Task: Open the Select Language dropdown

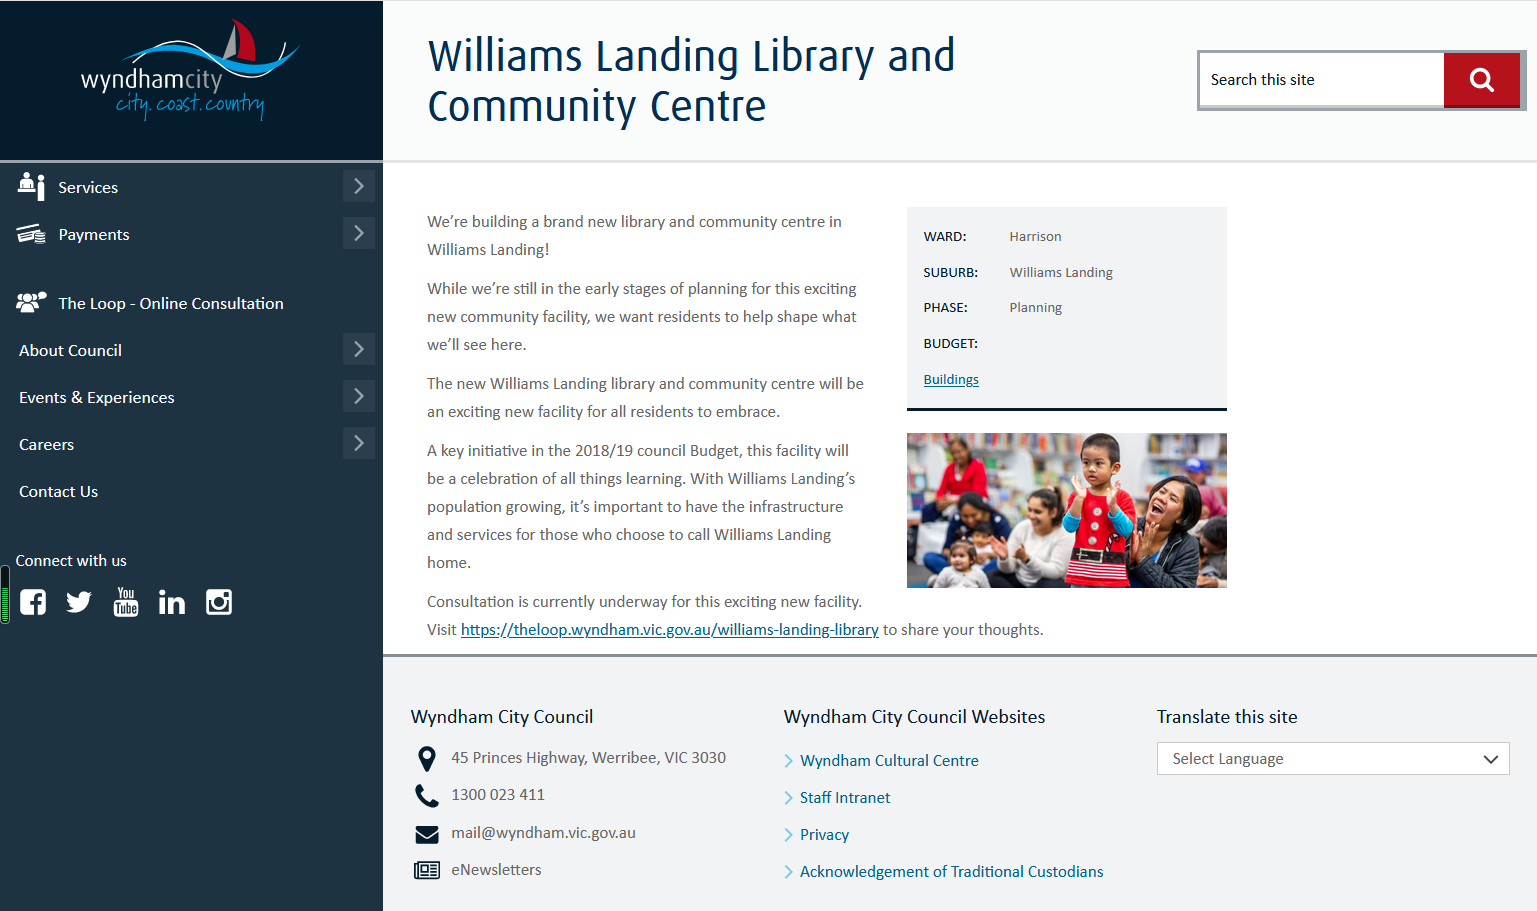Action: tap(1333, 759)
